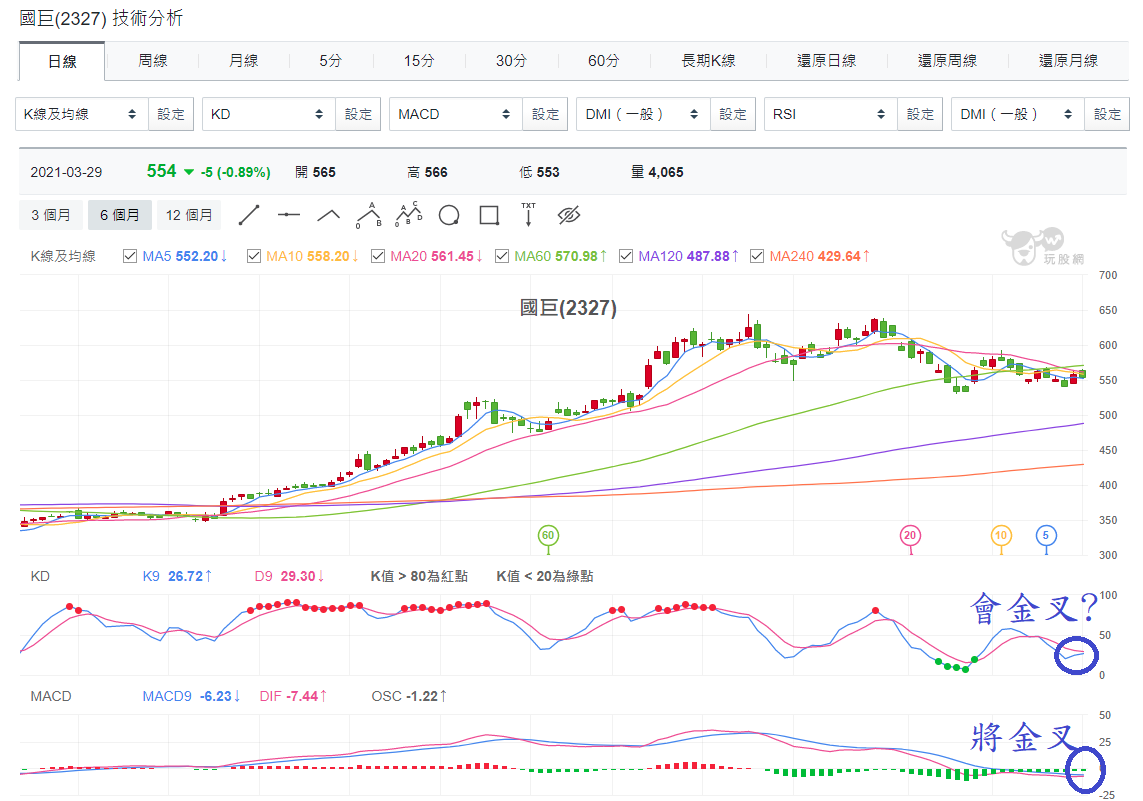Click the date 2021-03-29
Viewport: 1143px width, 801px height.
point(66,173)
